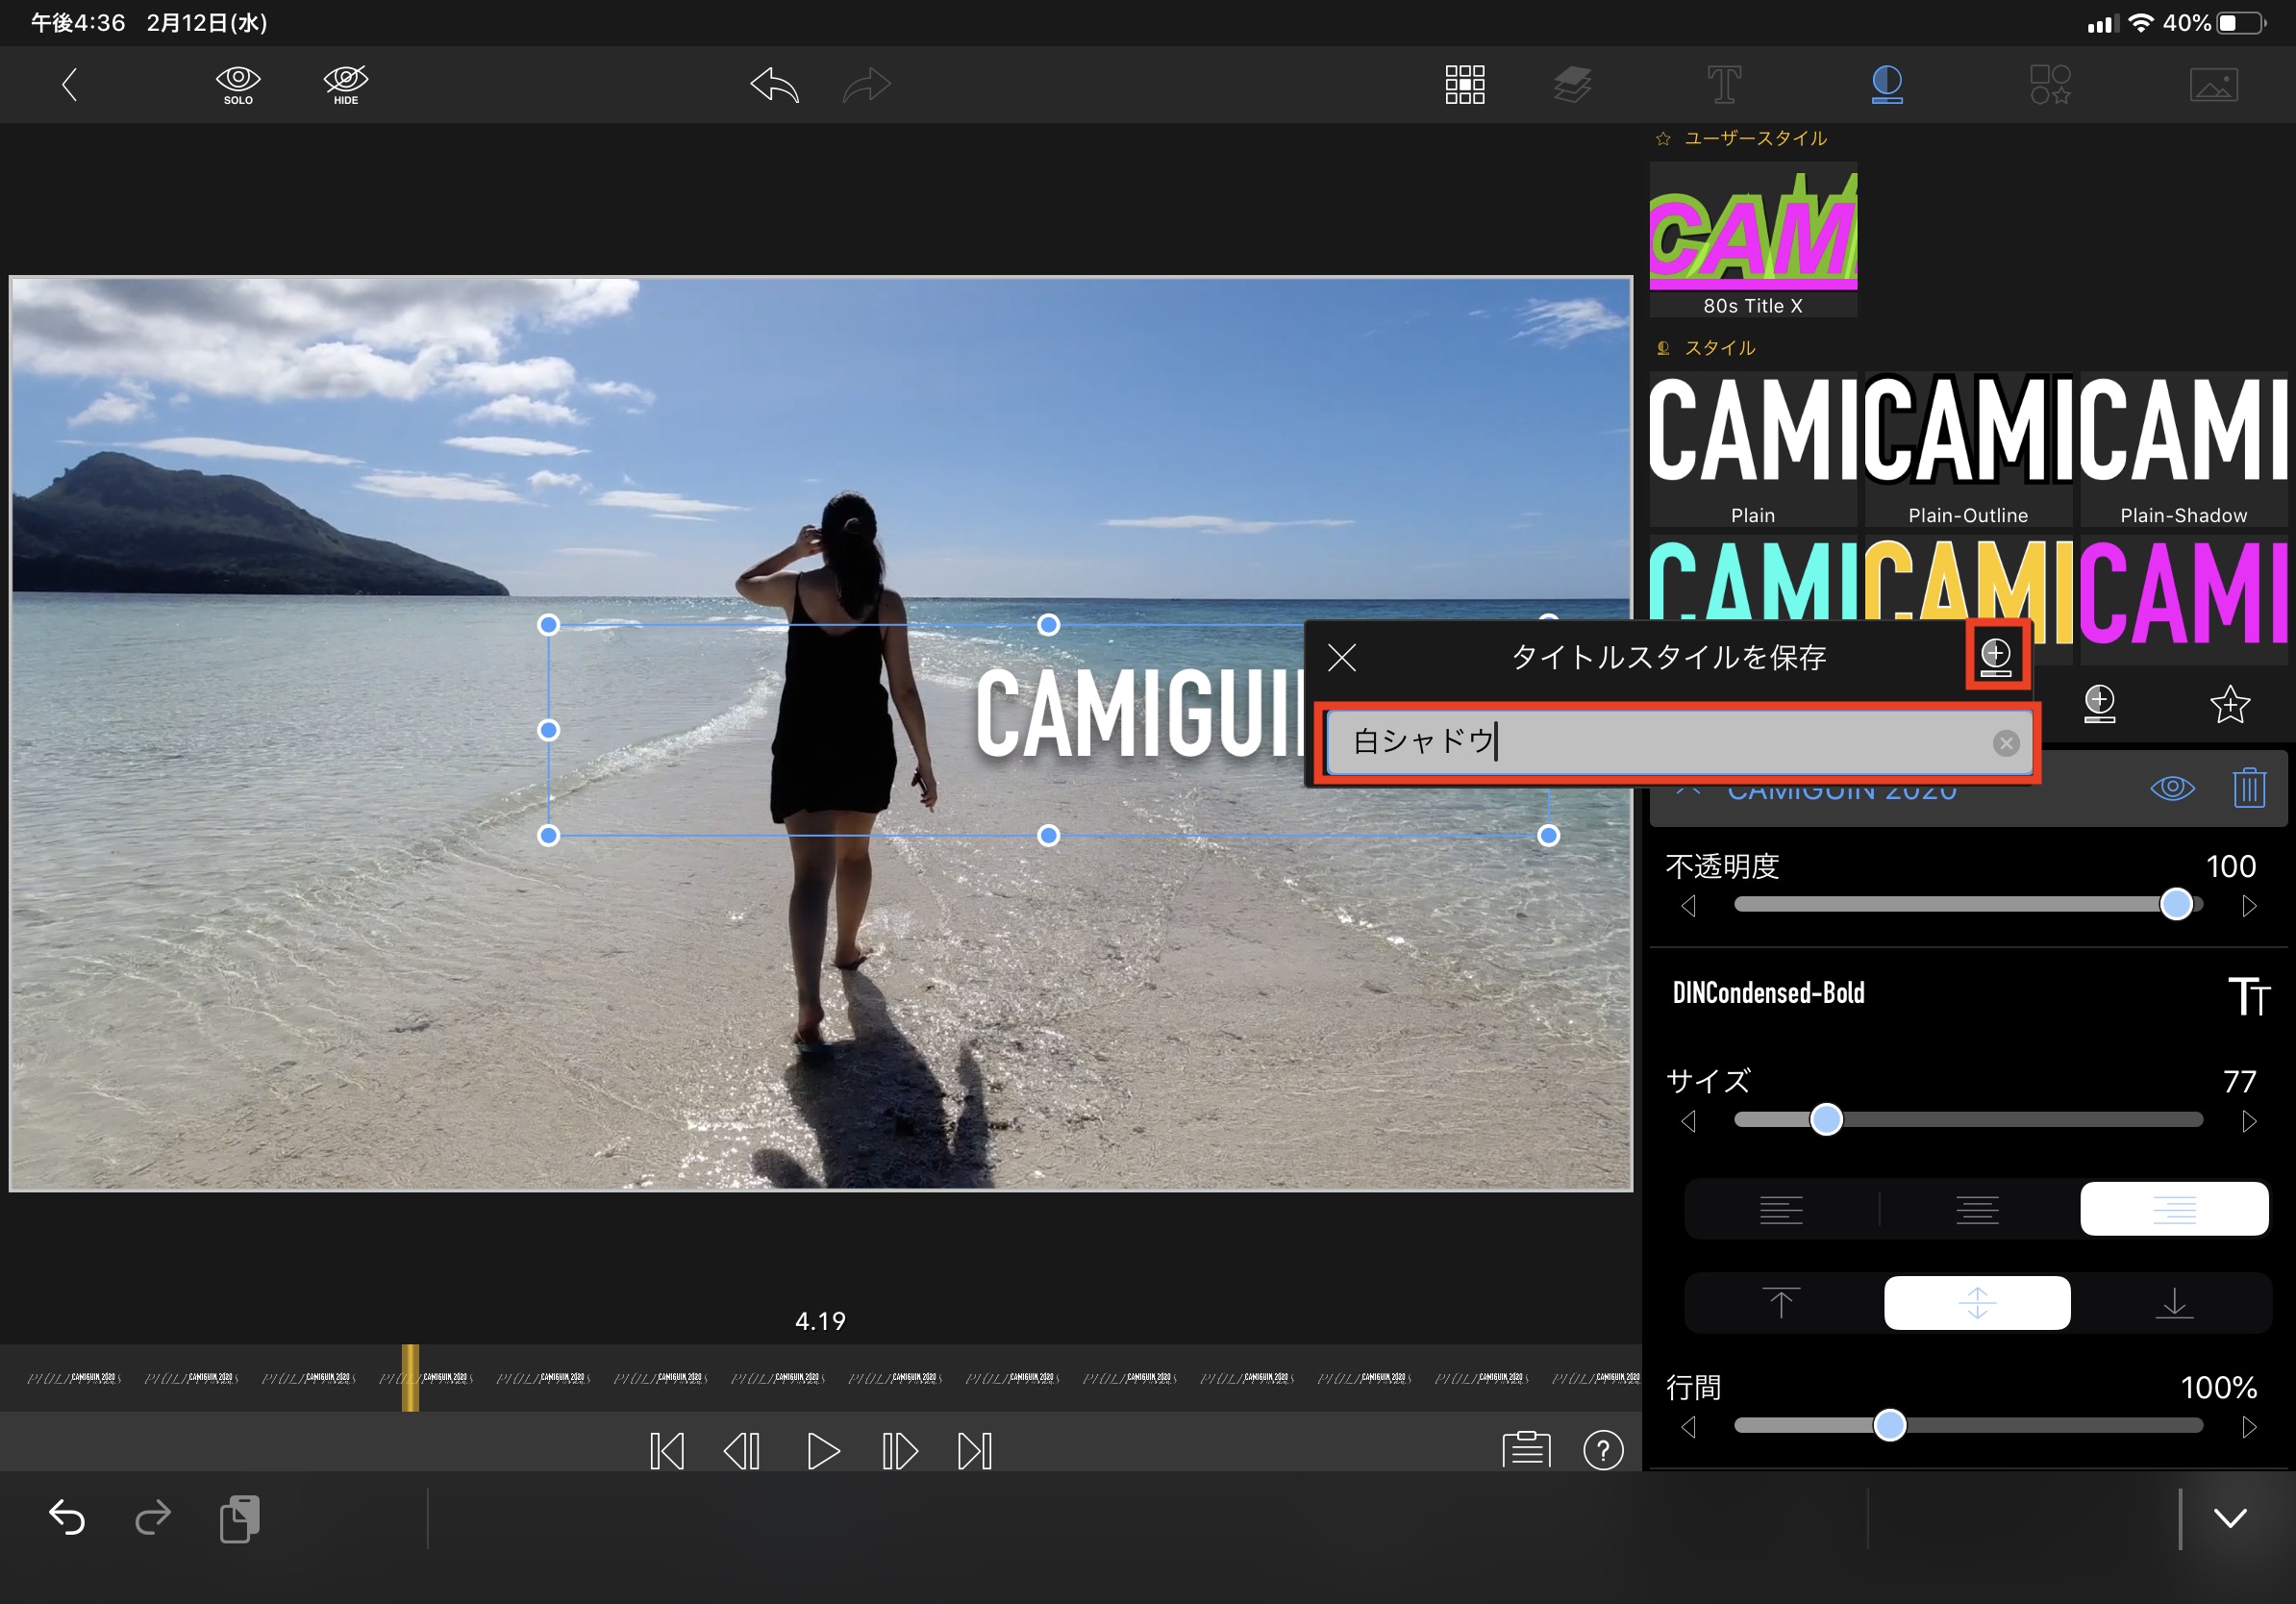This screenshot has height=1604, width=2296.
Task: Open the layers stack icon
Action: (1572, 84)
